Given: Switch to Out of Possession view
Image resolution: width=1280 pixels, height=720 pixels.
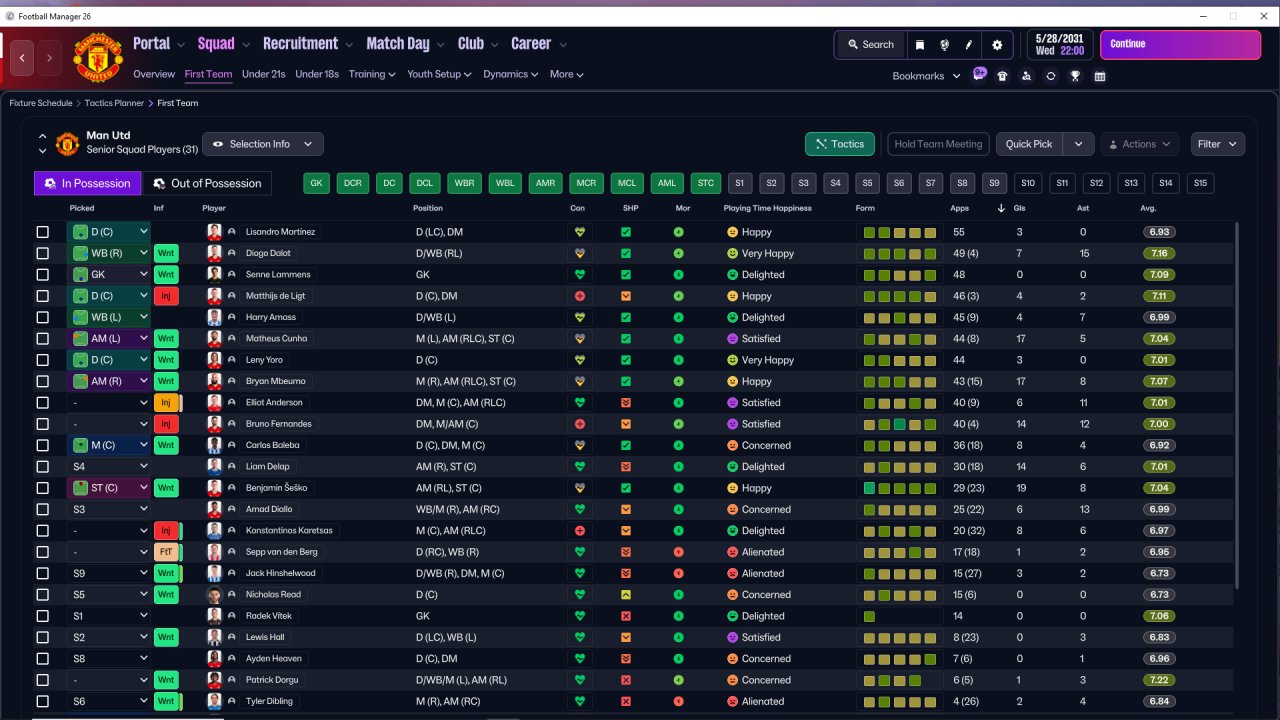Looking at the screenshot, I should pyautogui.click(x=207, y=183).
